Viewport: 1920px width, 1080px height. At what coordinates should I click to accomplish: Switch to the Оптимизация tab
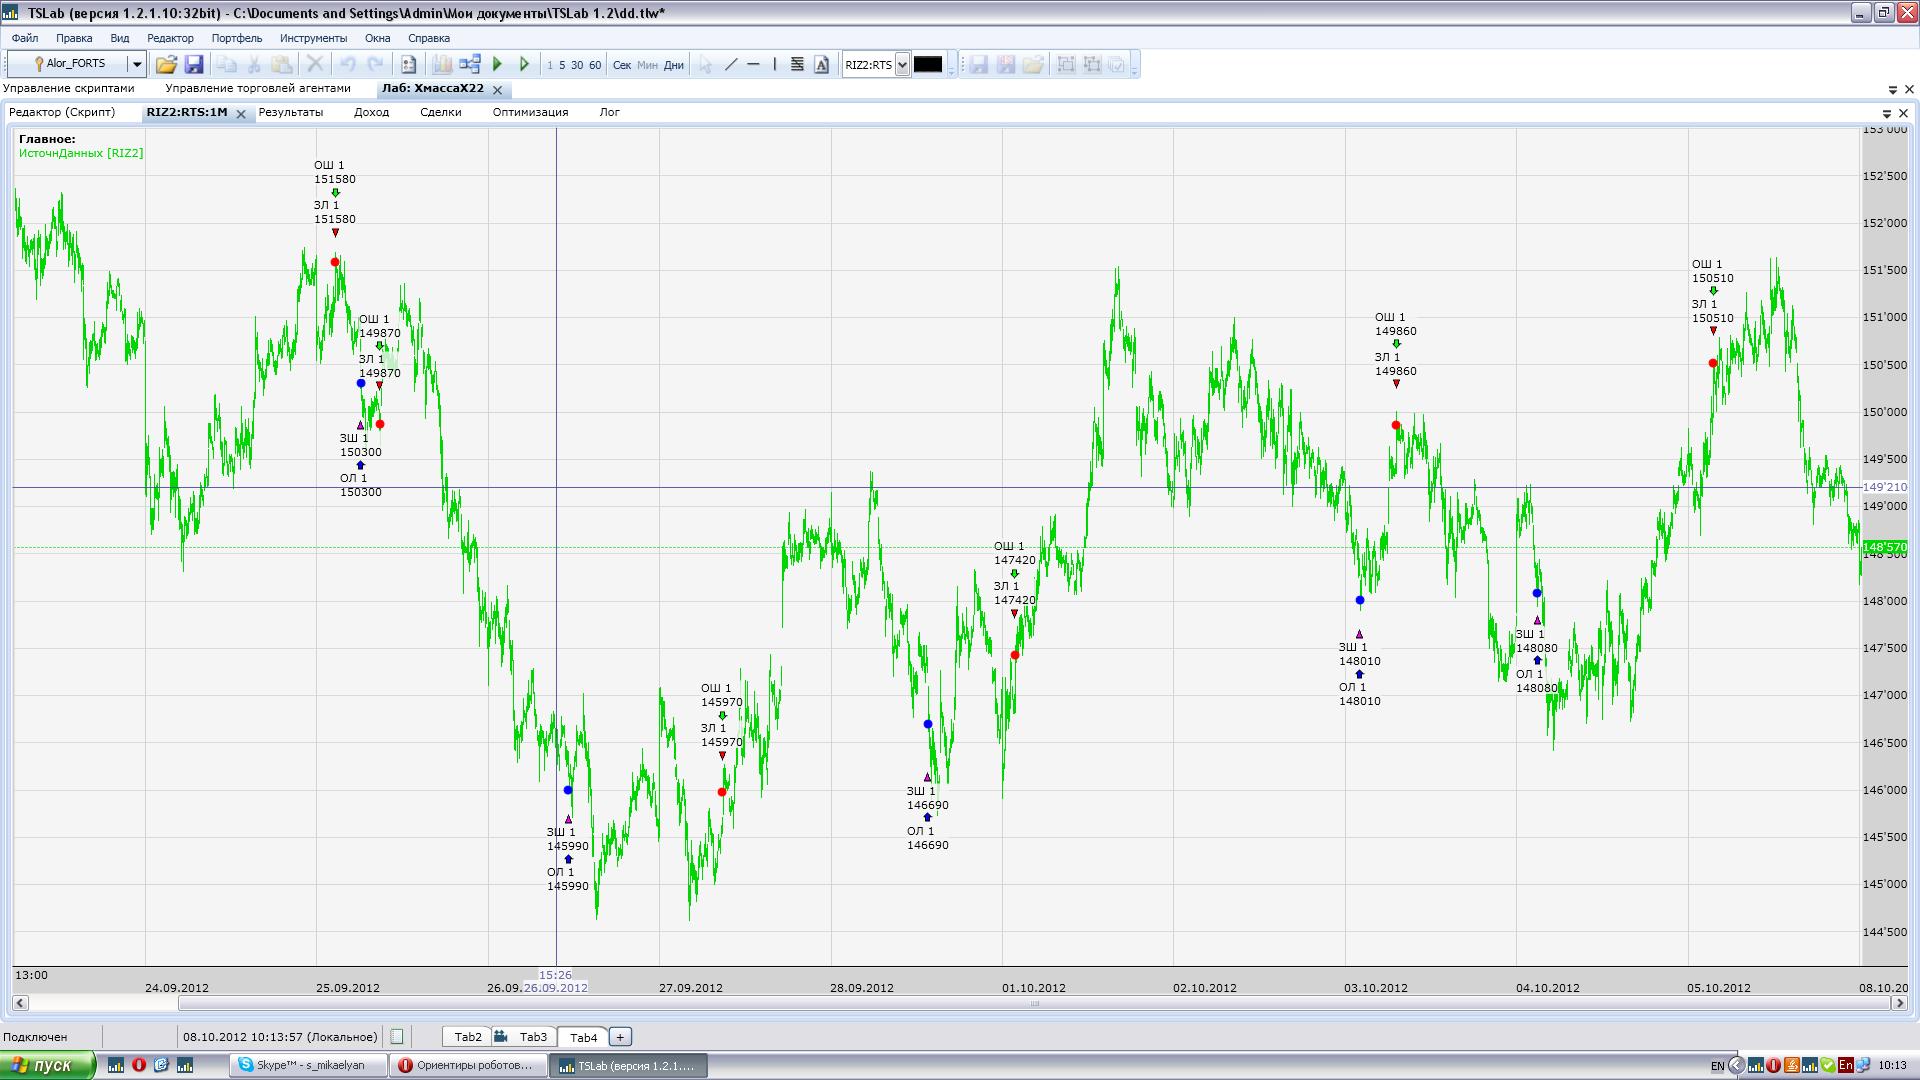[530, 112]
